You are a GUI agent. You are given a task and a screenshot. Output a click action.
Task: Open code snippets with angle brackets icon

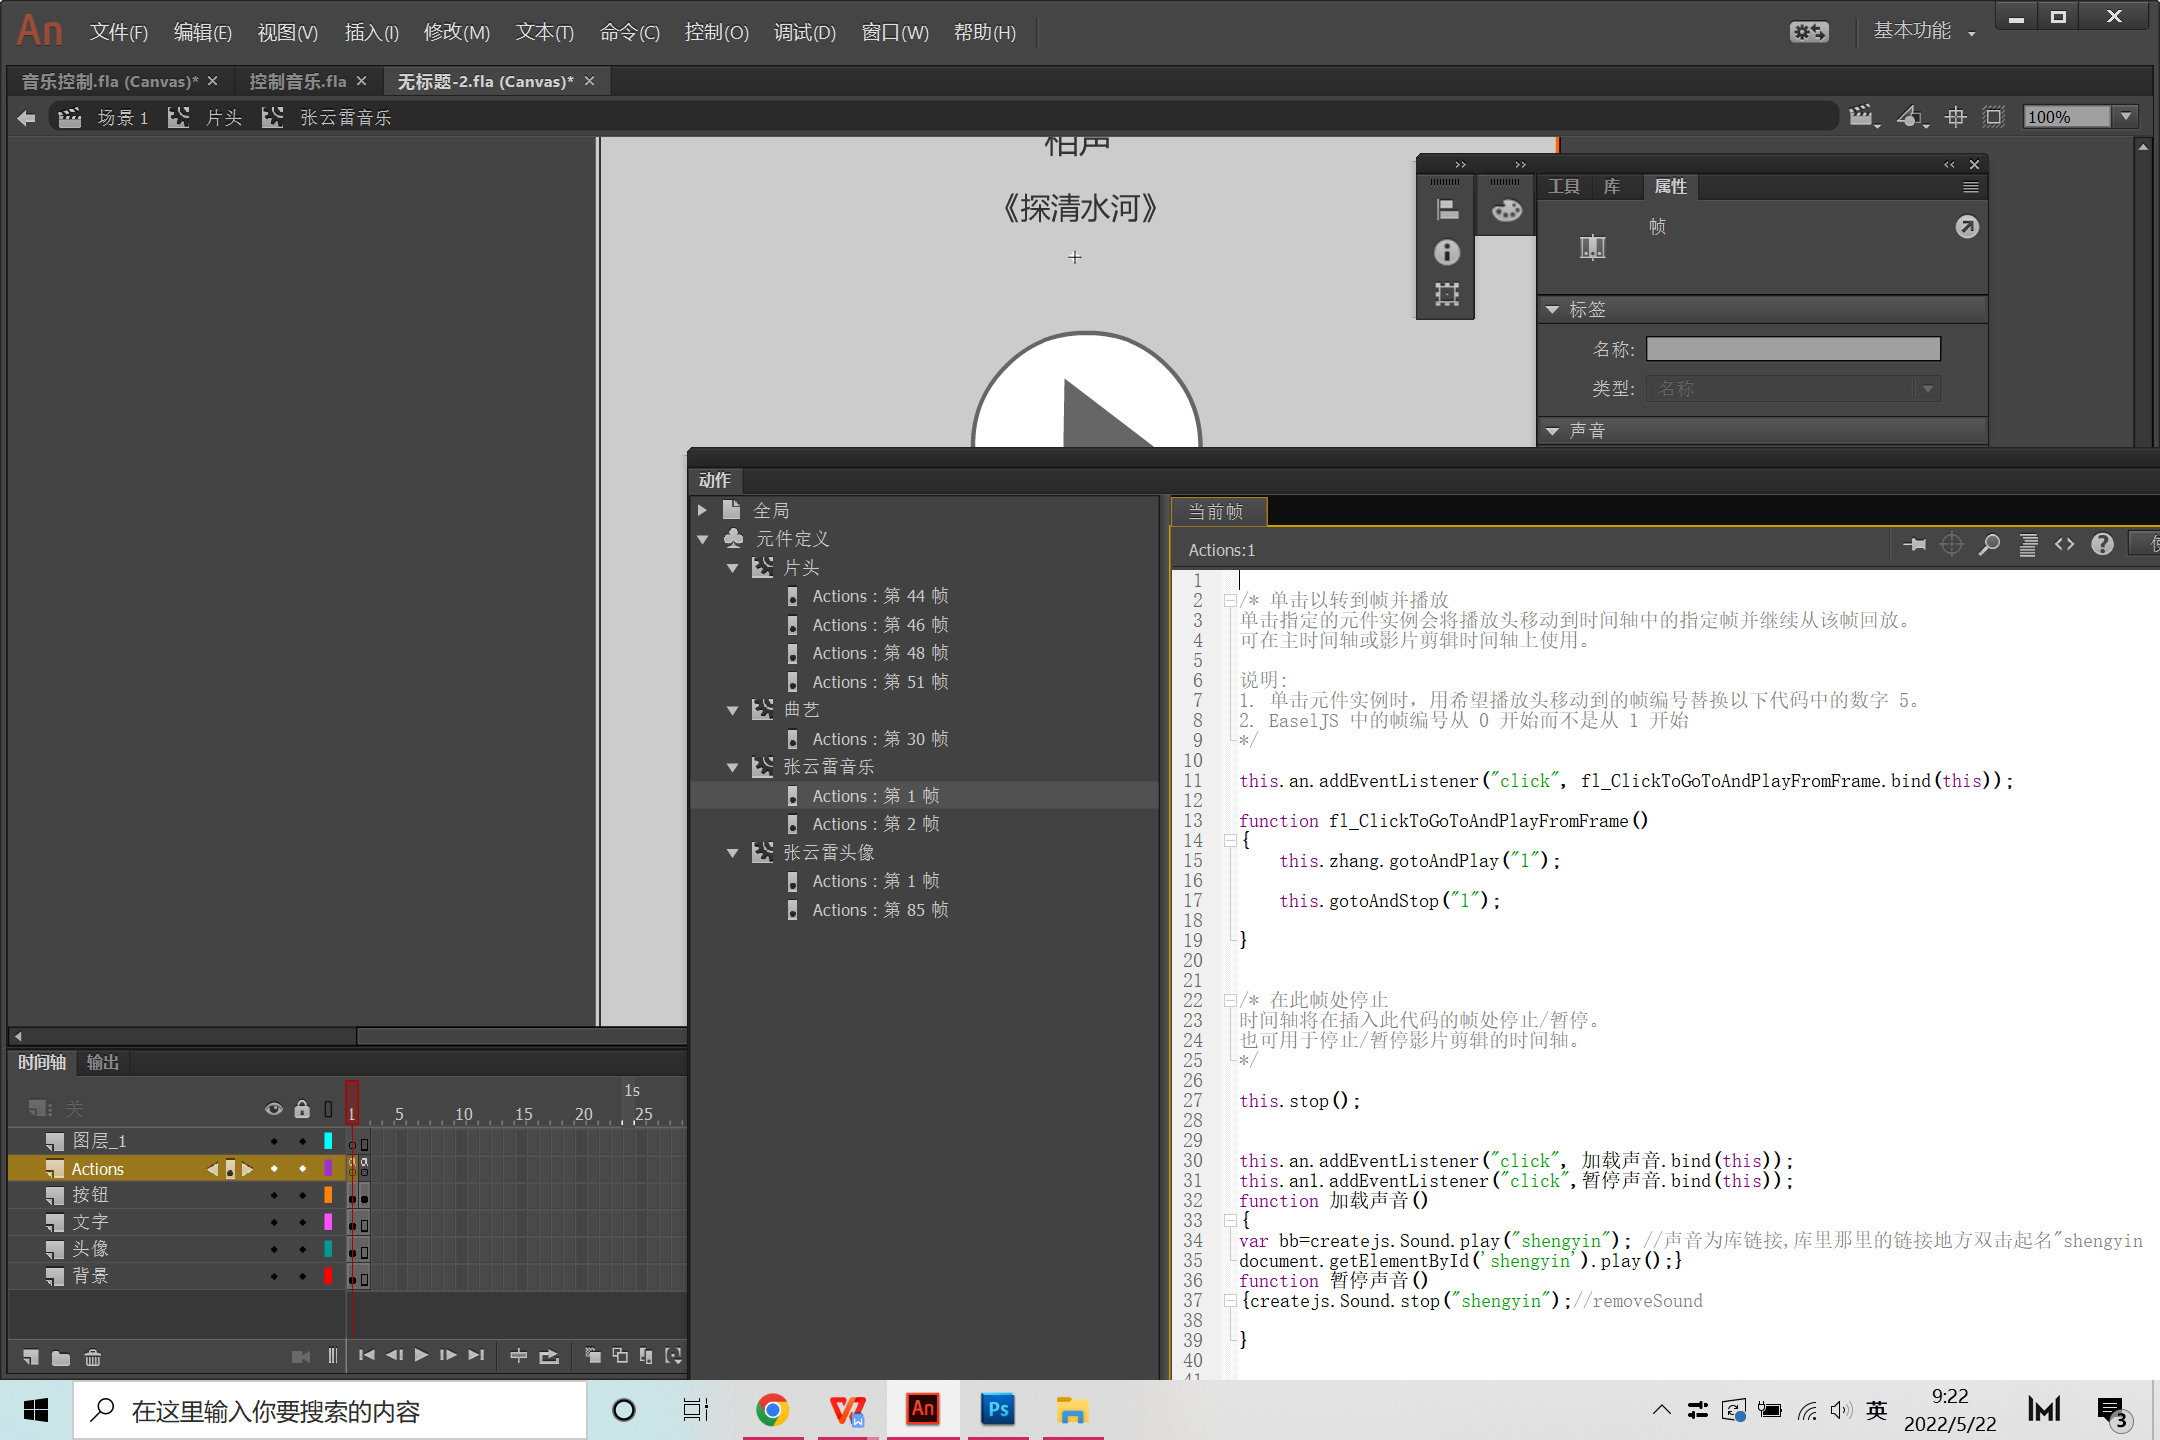pyautogui.click(x=2065, y=545)
